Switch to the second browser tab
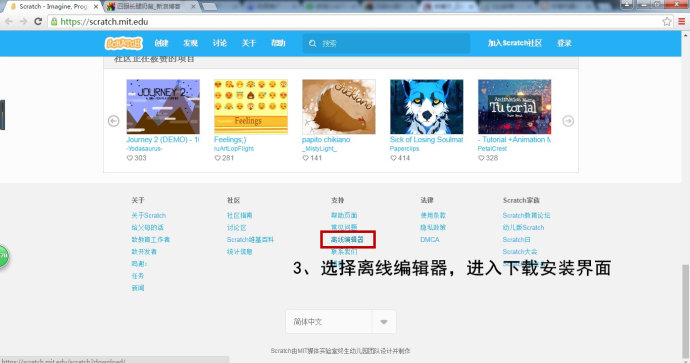Viewport: 690px width, 363px height. pos(151,7)
